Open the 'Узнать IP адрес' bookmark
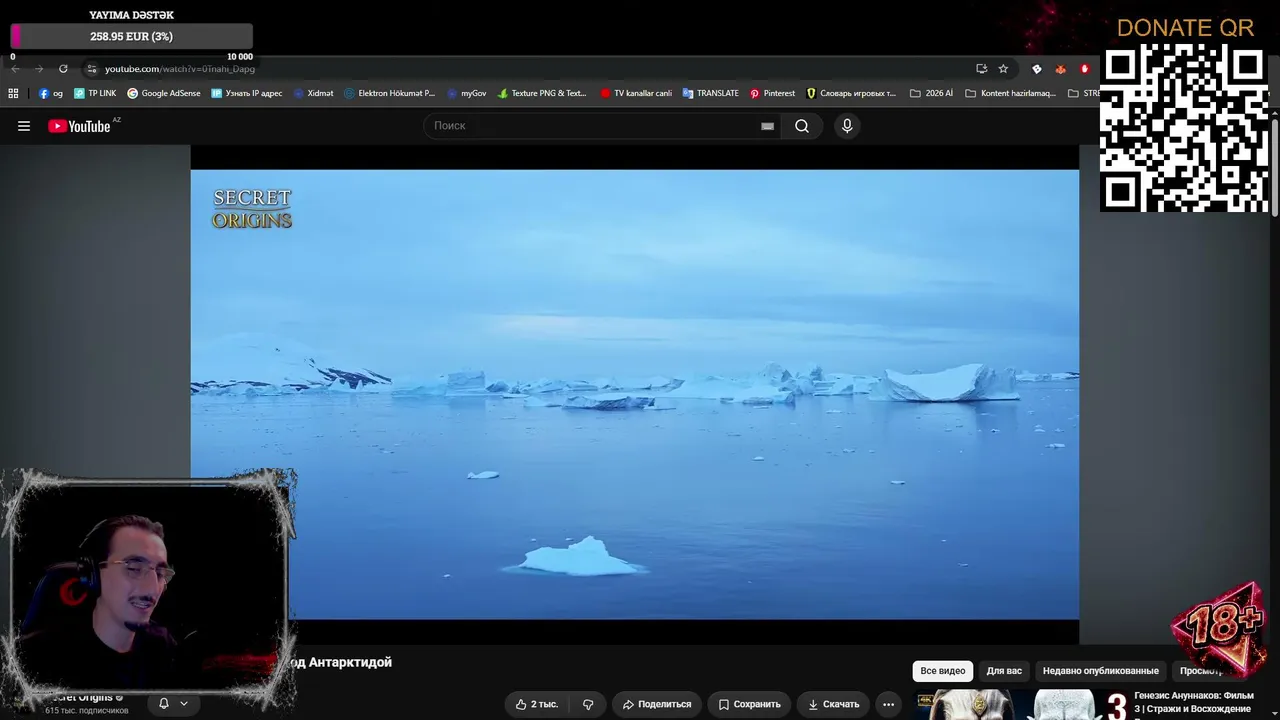The image size is (1280, 720). (246, 93)
